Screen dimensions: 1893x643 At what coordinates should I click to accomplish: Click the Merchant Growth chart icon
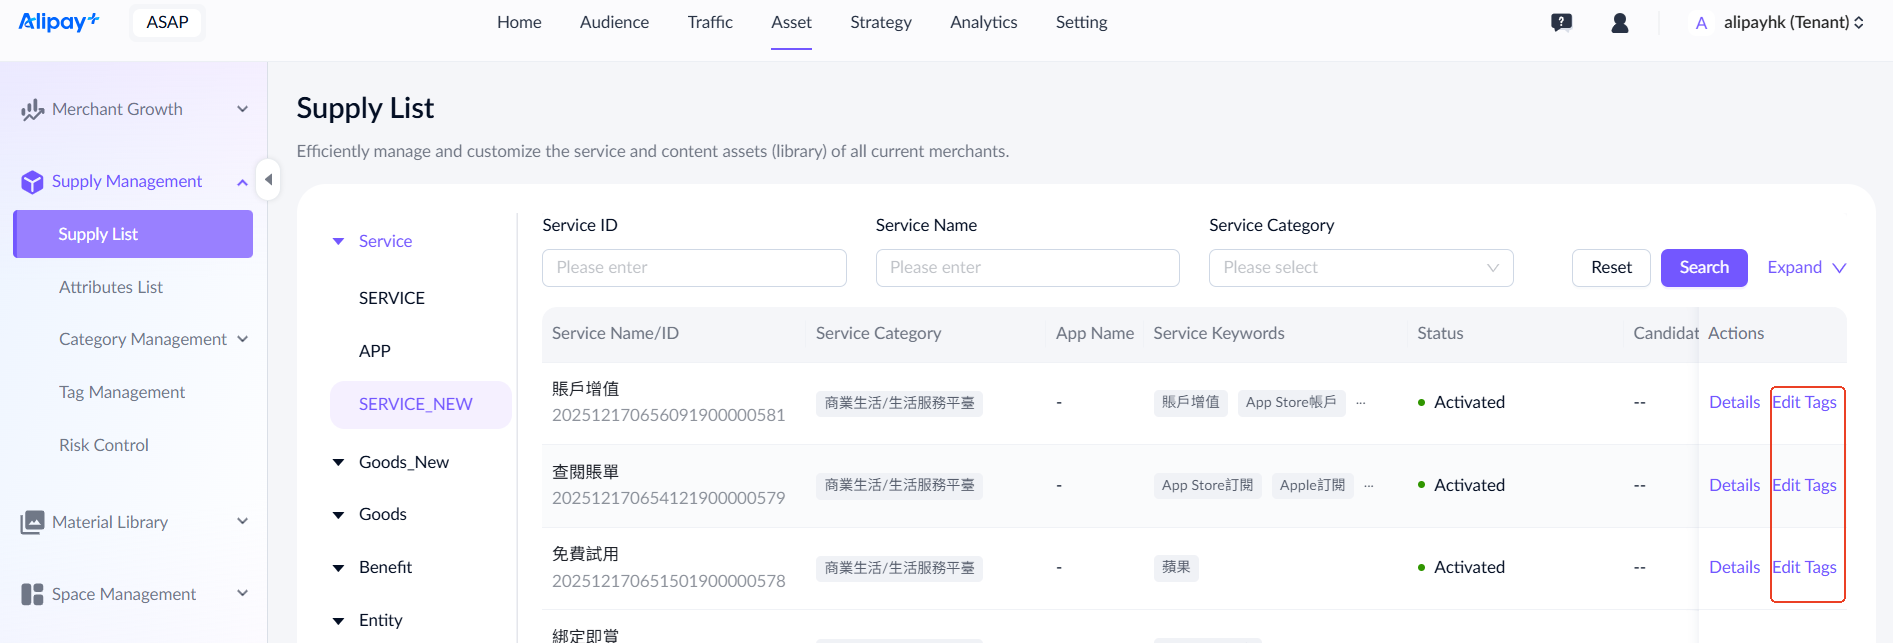[x=32, y=109]
